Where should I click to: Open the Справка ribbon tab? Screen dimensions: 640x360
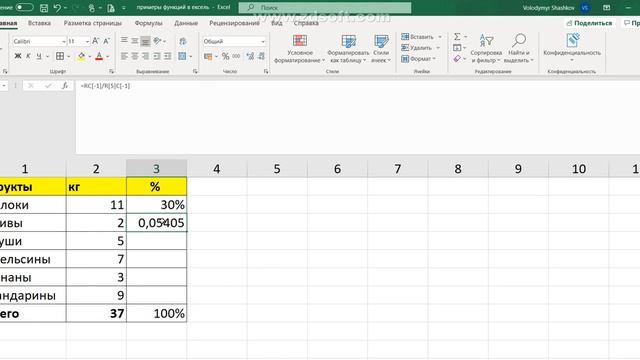pos(306,23)
